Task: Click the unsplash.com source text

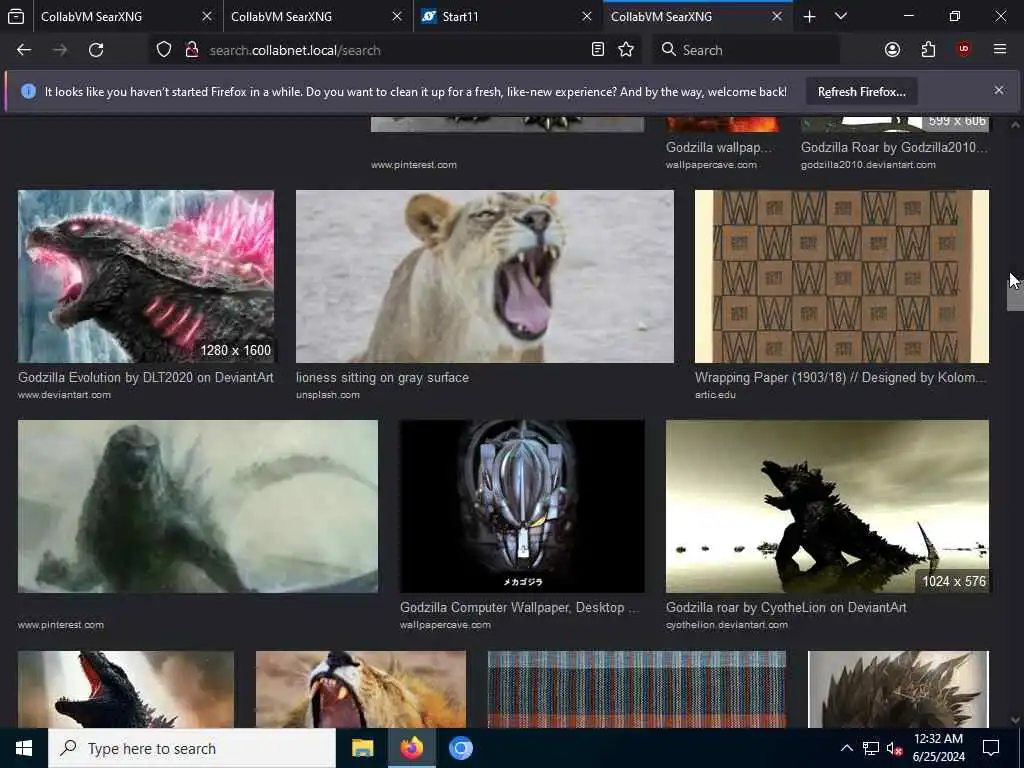Action: point(328,394)
